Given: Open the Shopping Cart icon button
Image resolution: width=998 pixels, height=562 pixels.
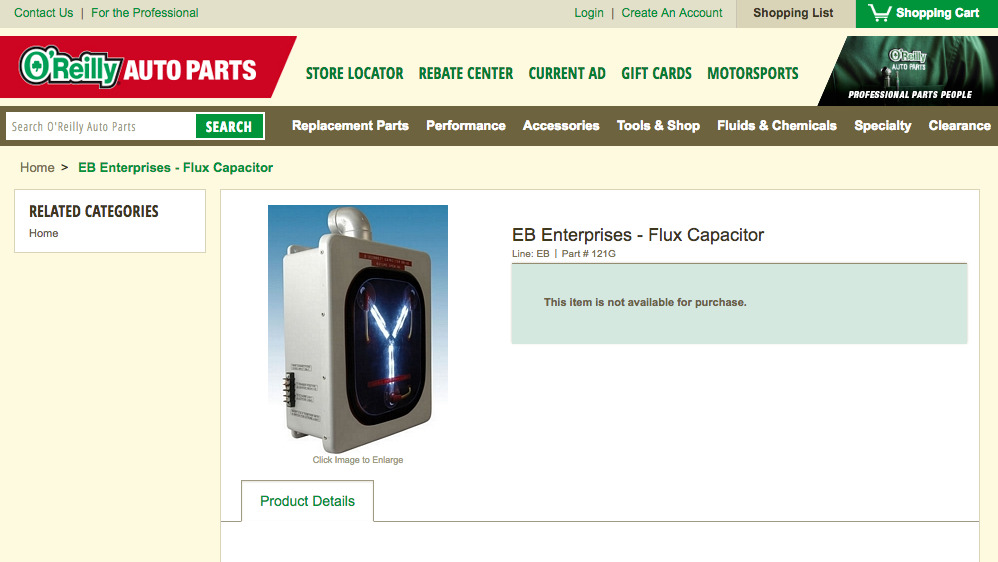Looking at the screenshot, I should click(927, 13).
